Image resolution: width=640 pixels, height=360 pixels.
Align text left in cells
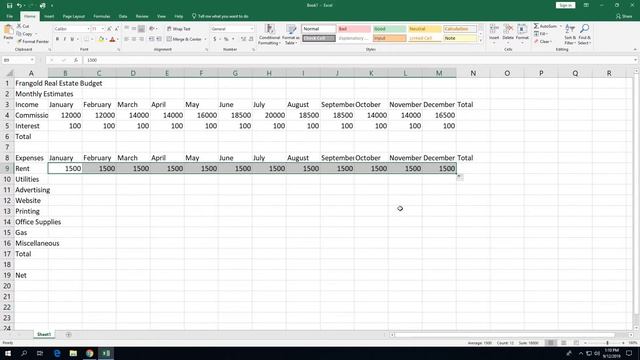(x=127, y=39)
